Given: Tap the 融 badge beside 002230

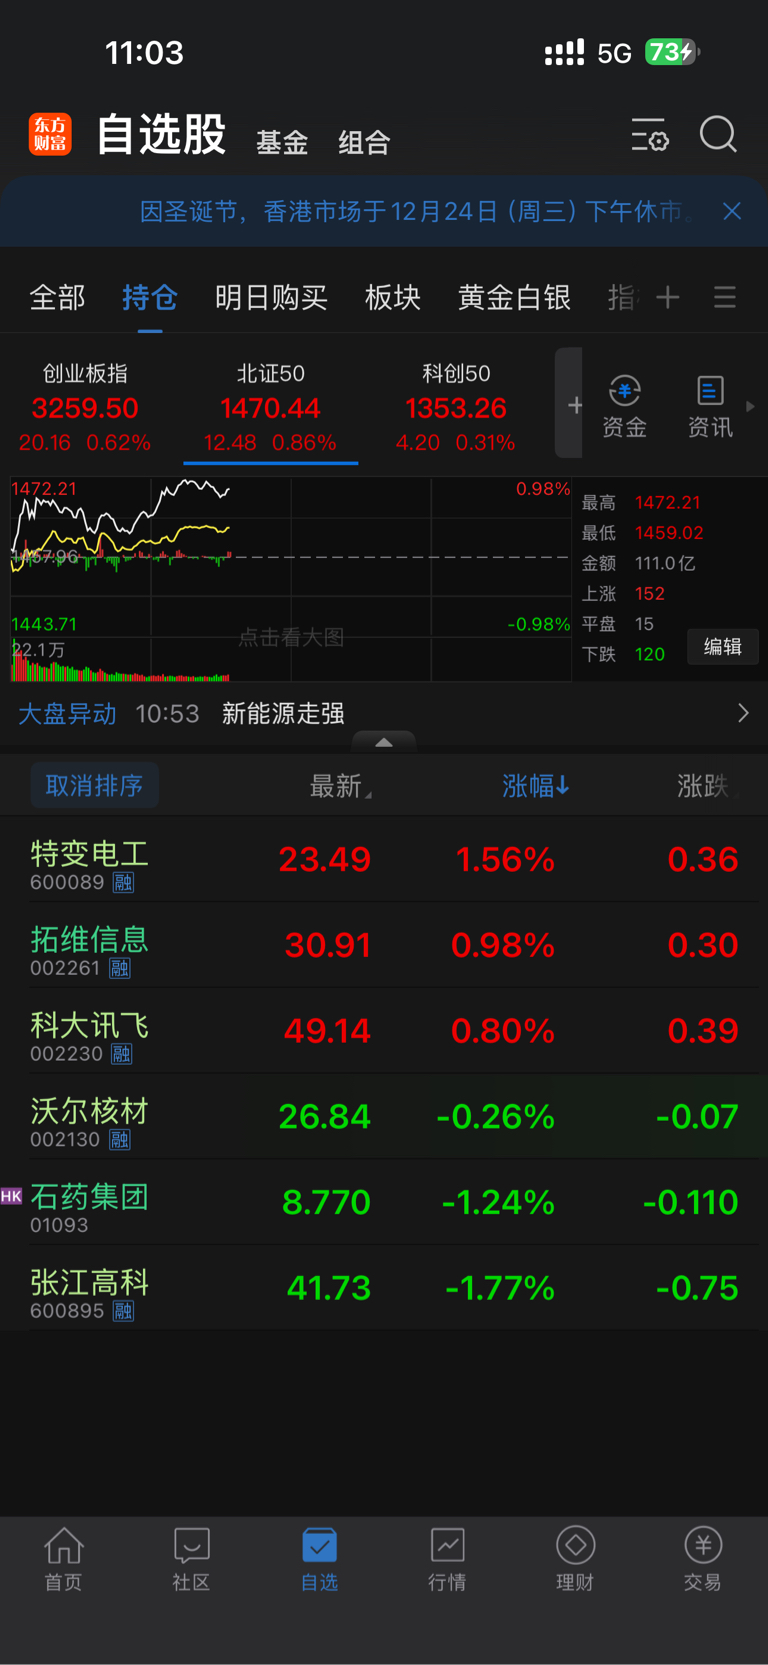Looking at the screenshot, I should tap(122, 1054).
